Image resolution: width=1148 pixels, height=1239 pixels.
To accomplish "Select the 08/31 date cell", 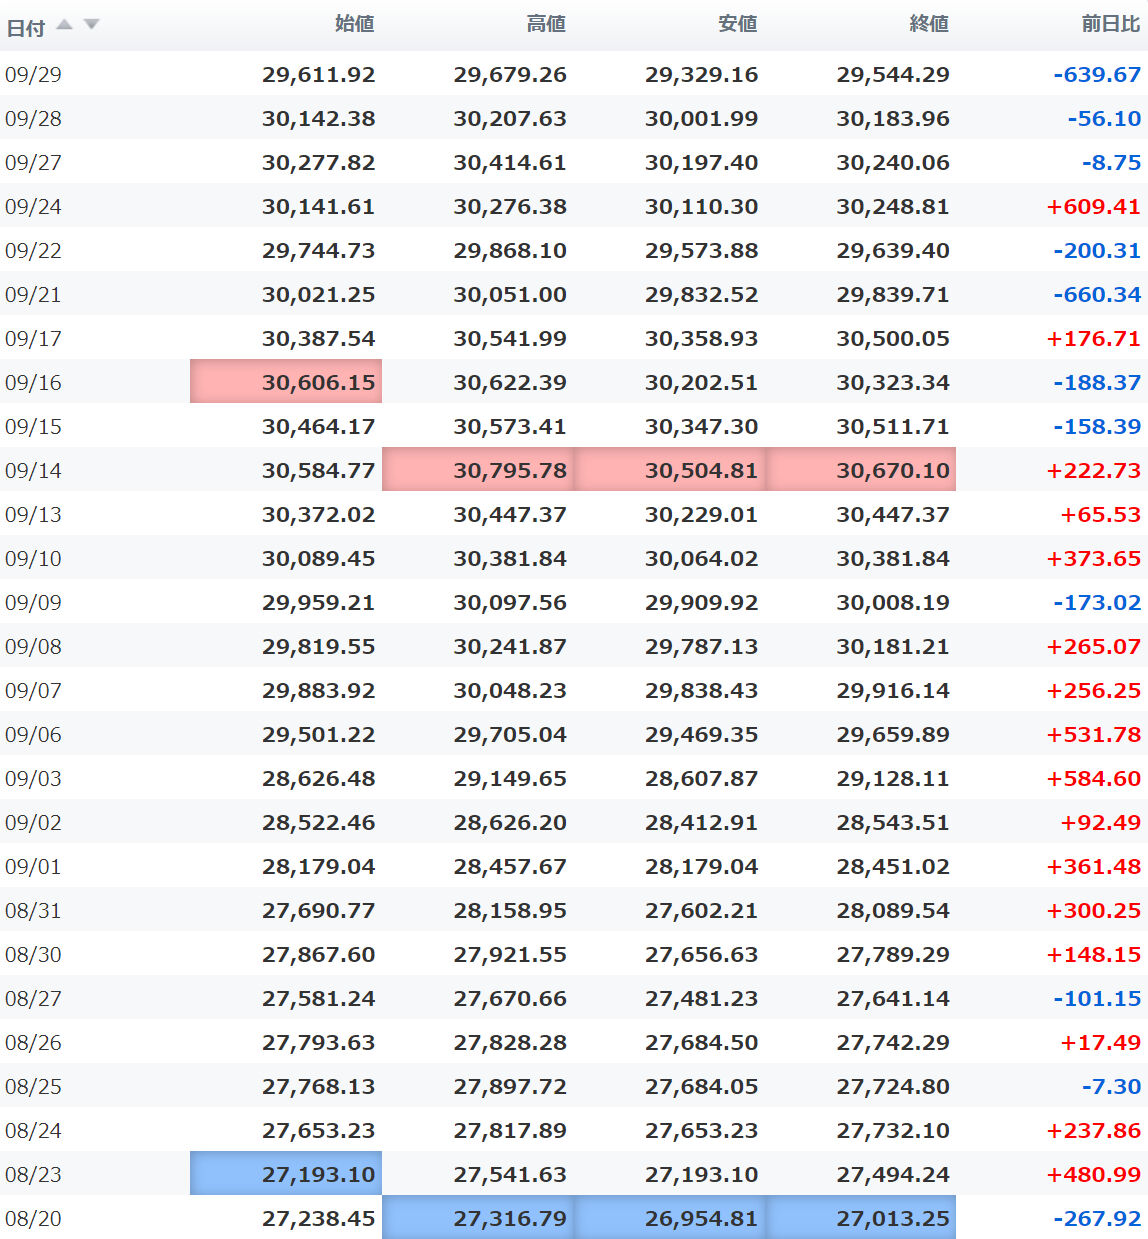I will click(33, 910).
